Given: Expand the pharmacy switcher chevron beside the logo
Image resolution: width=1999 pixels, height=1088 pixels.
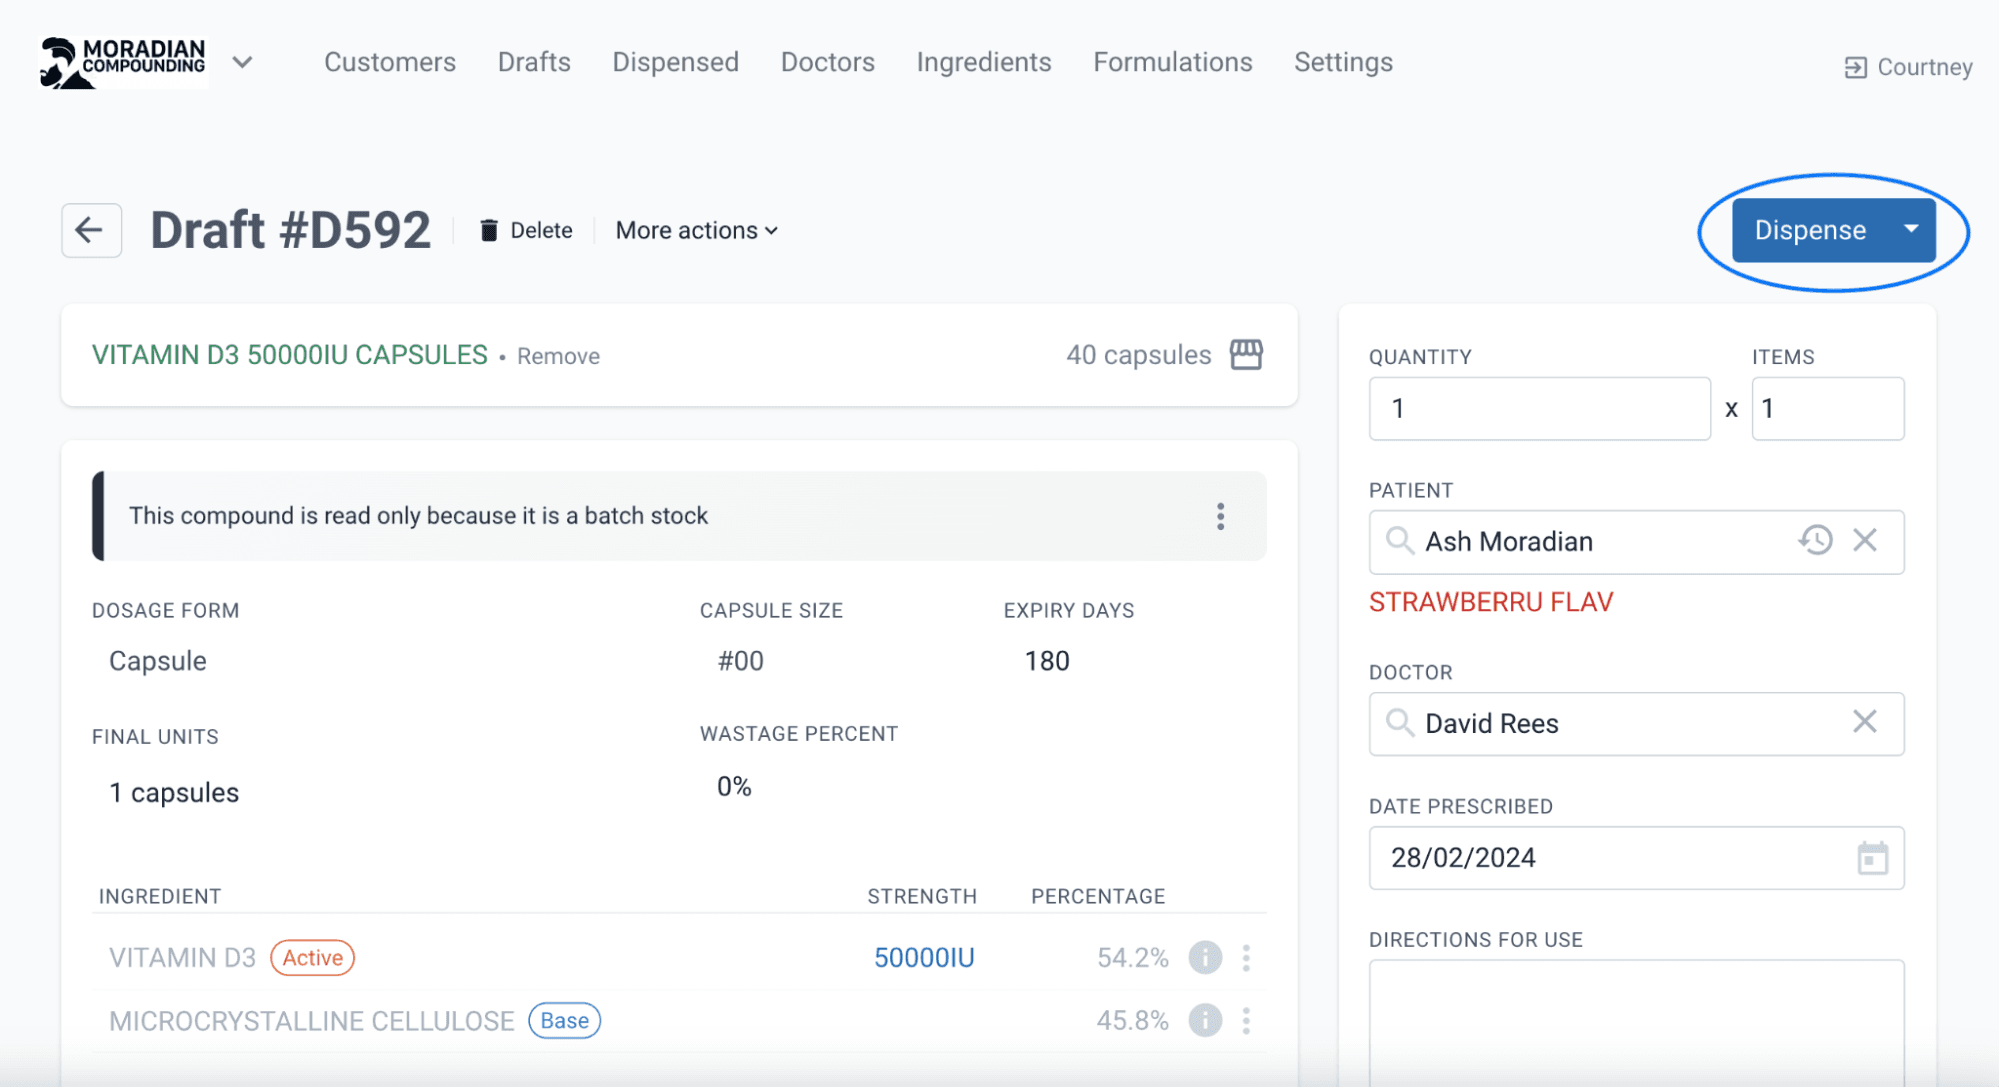Looking at the screenshot, I should pyautogui.click(x=242, y=62).
